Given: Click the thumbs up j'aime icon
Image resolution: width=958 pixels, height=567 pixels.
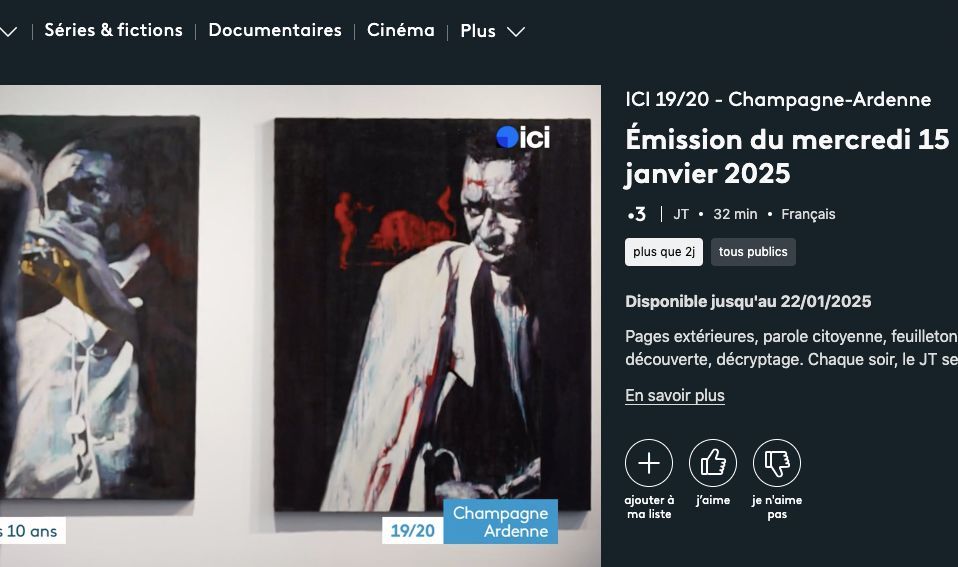Looking at the screenshot, I should (713, 463).
